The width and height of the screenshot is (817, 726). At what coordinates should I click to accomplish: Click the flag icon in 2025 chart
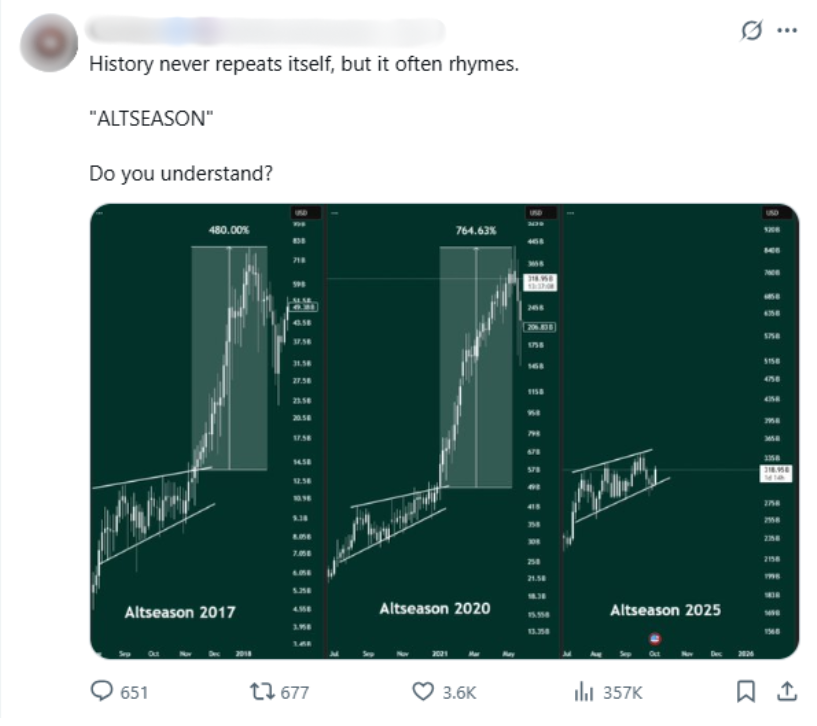pyautogui.click(x=655, y=638)
